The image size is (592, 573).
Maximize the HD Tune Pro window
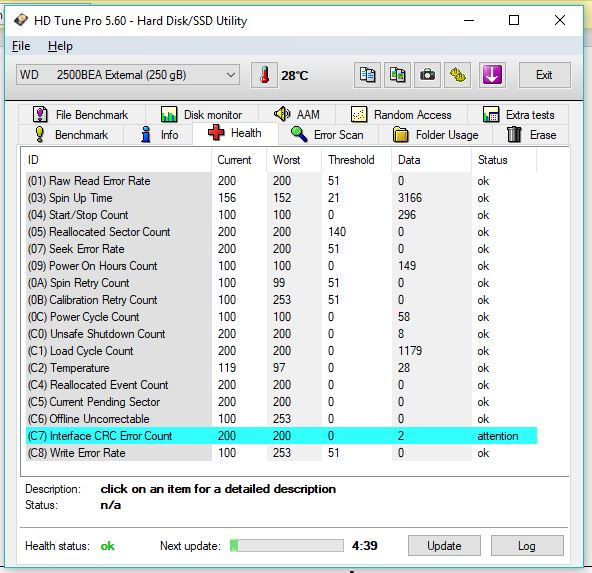tap(514, 20)
